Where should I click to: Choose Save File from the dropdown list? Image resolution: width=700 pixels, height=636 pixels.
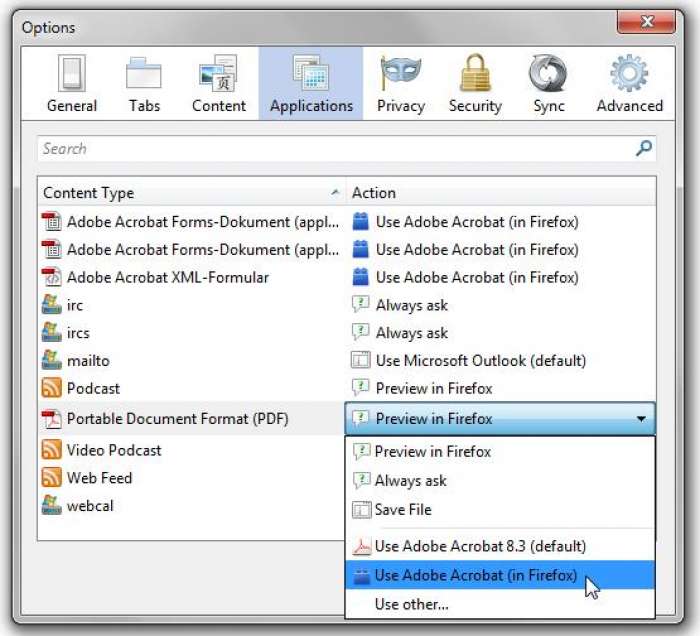(500, 510)
